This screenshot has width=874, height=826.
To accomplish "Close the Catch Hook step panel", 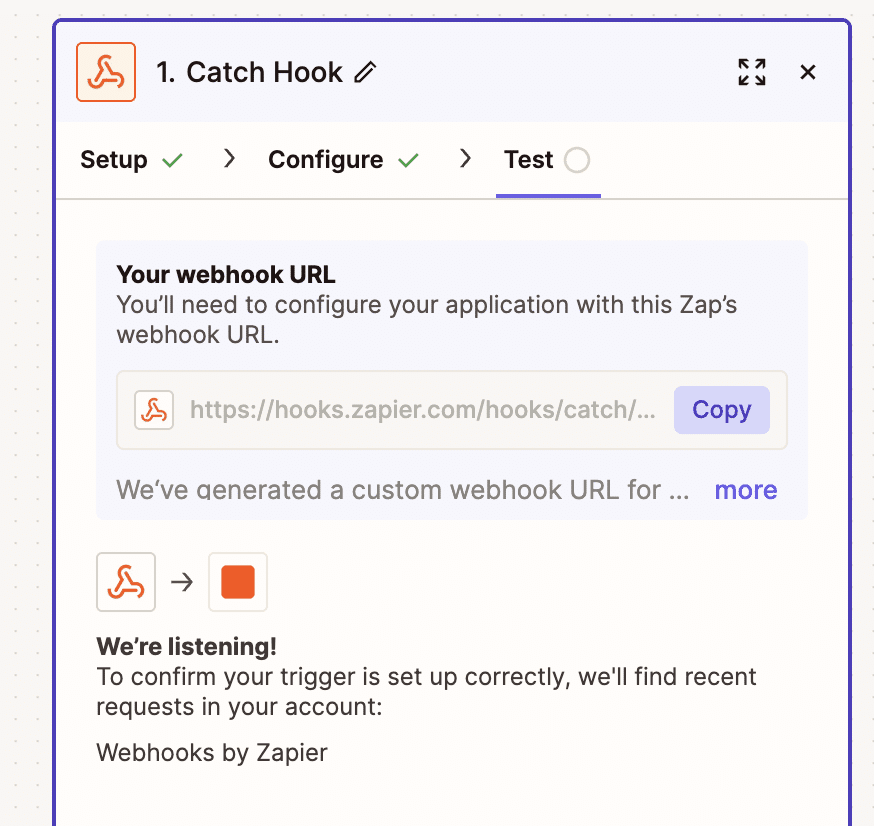I will (807, 72).
